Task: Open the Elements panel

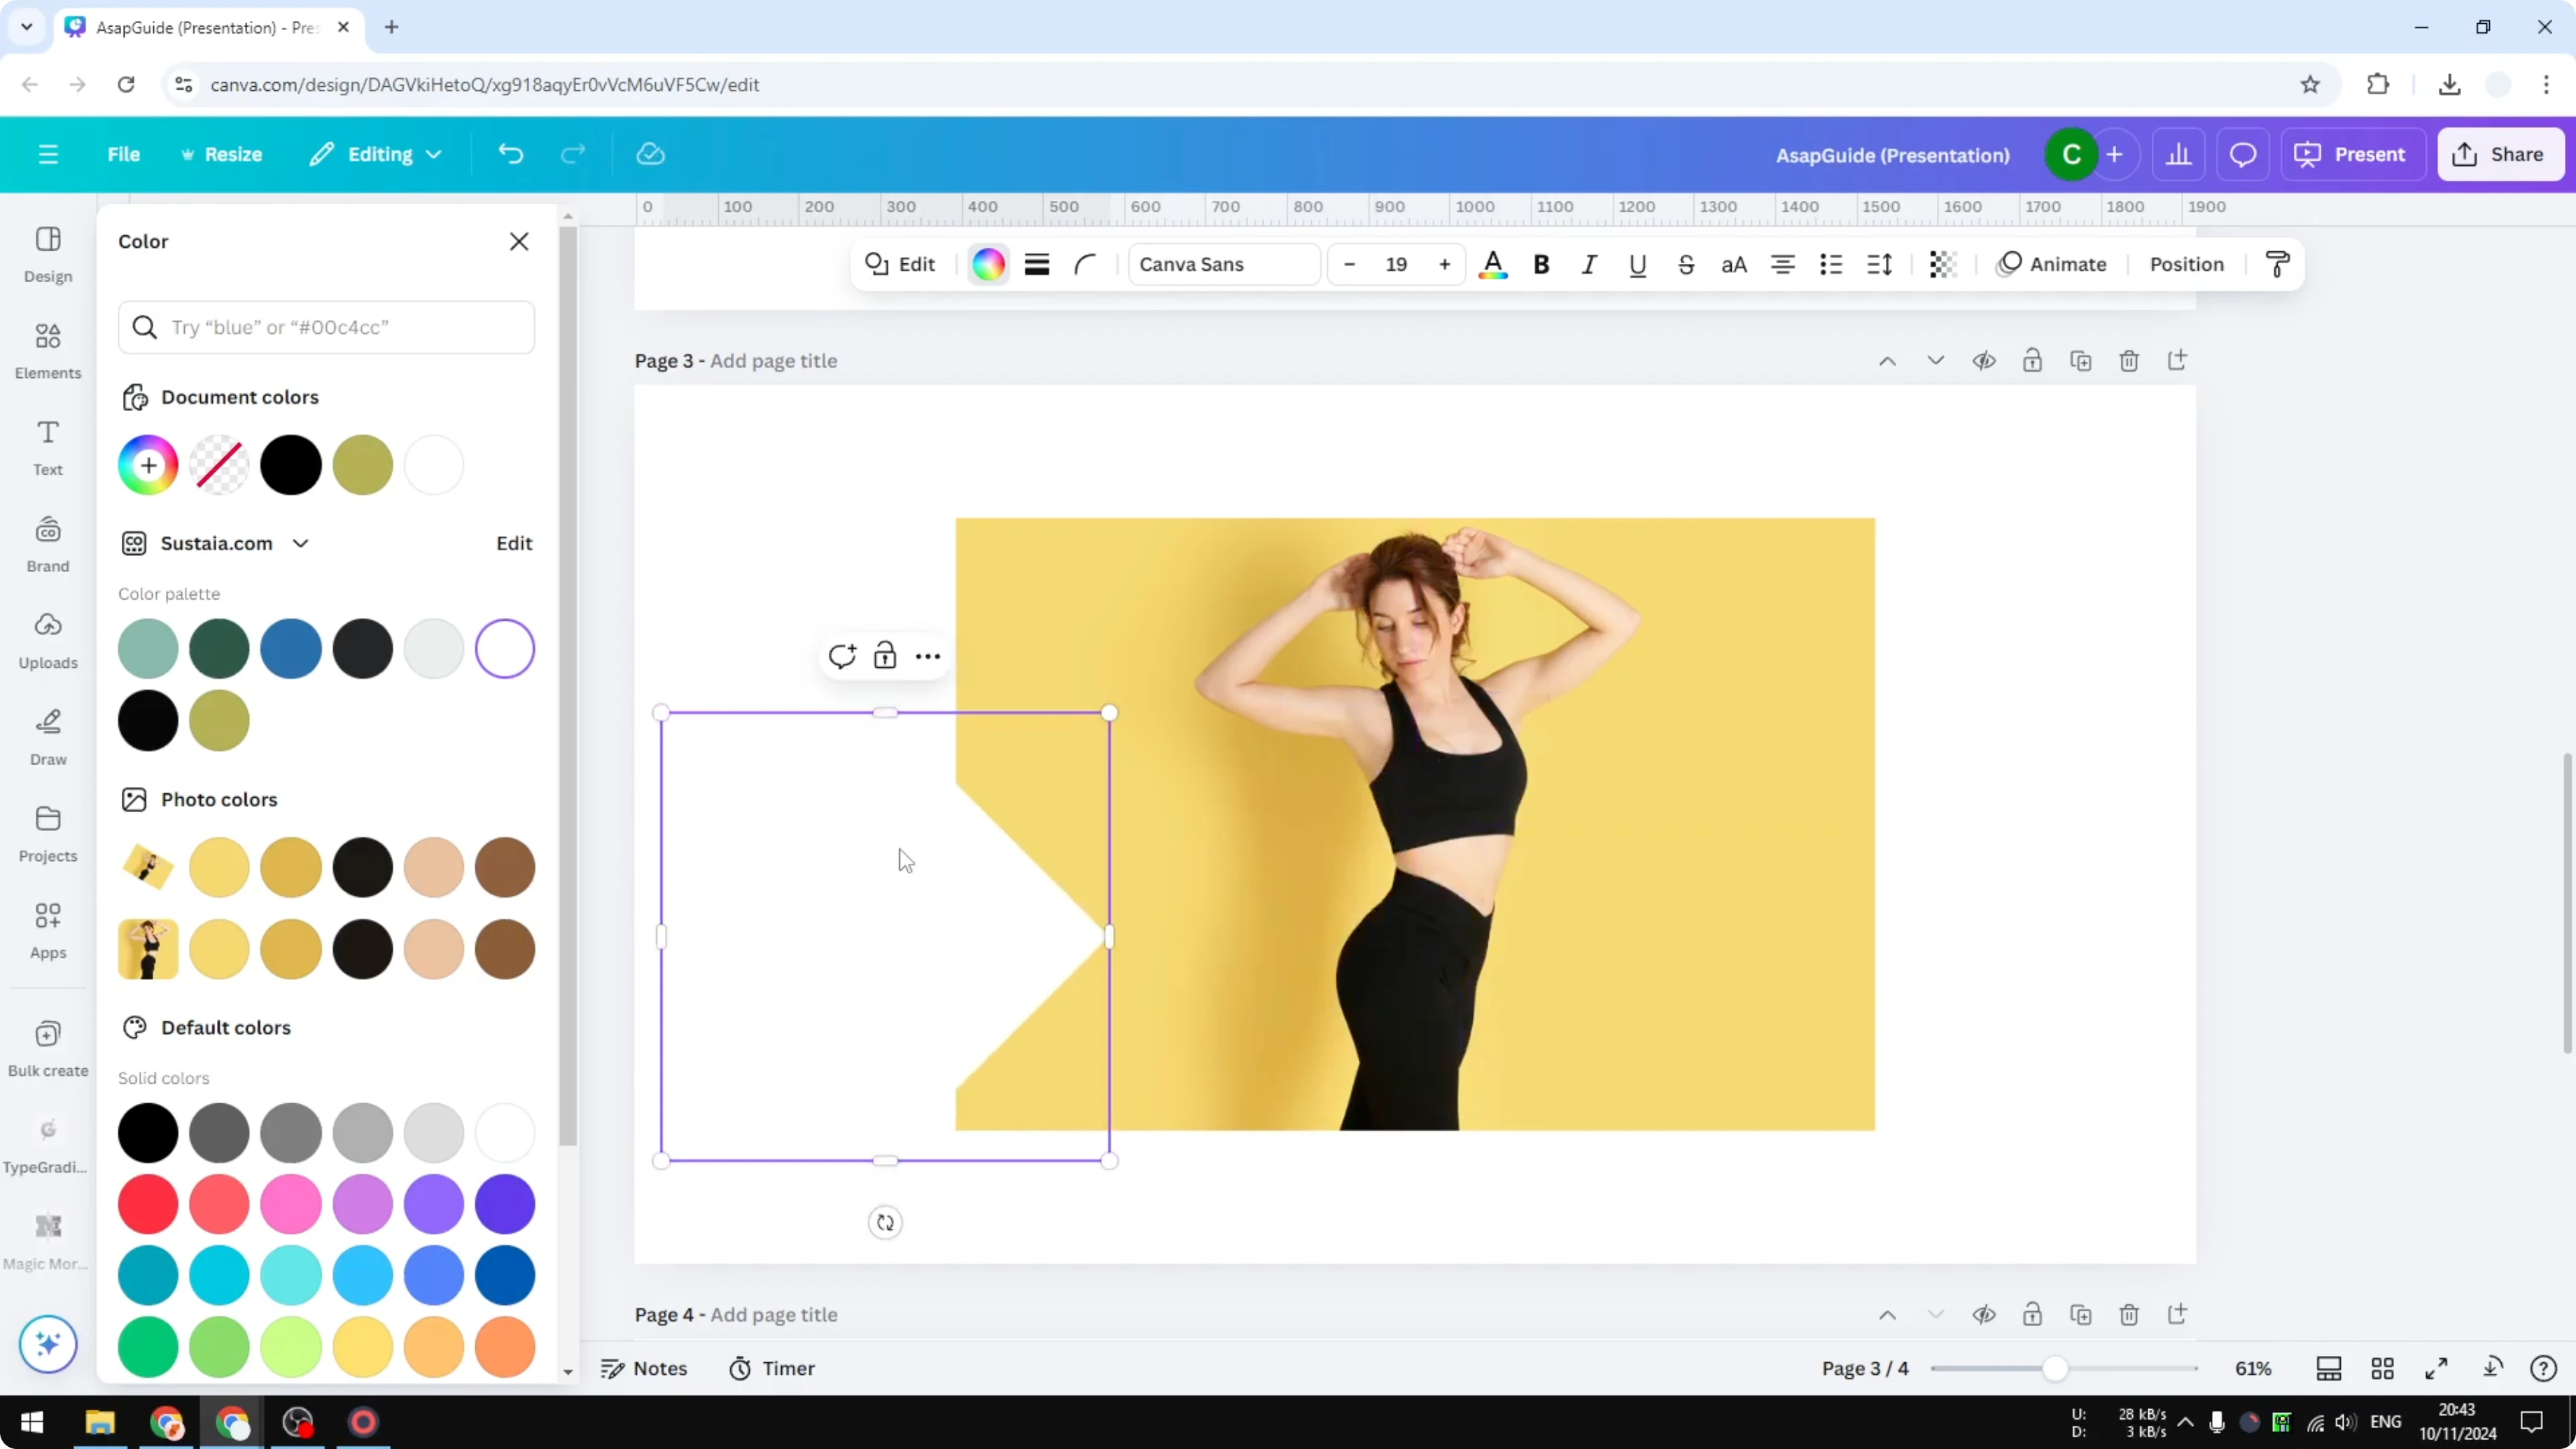Action: point(47,350)
